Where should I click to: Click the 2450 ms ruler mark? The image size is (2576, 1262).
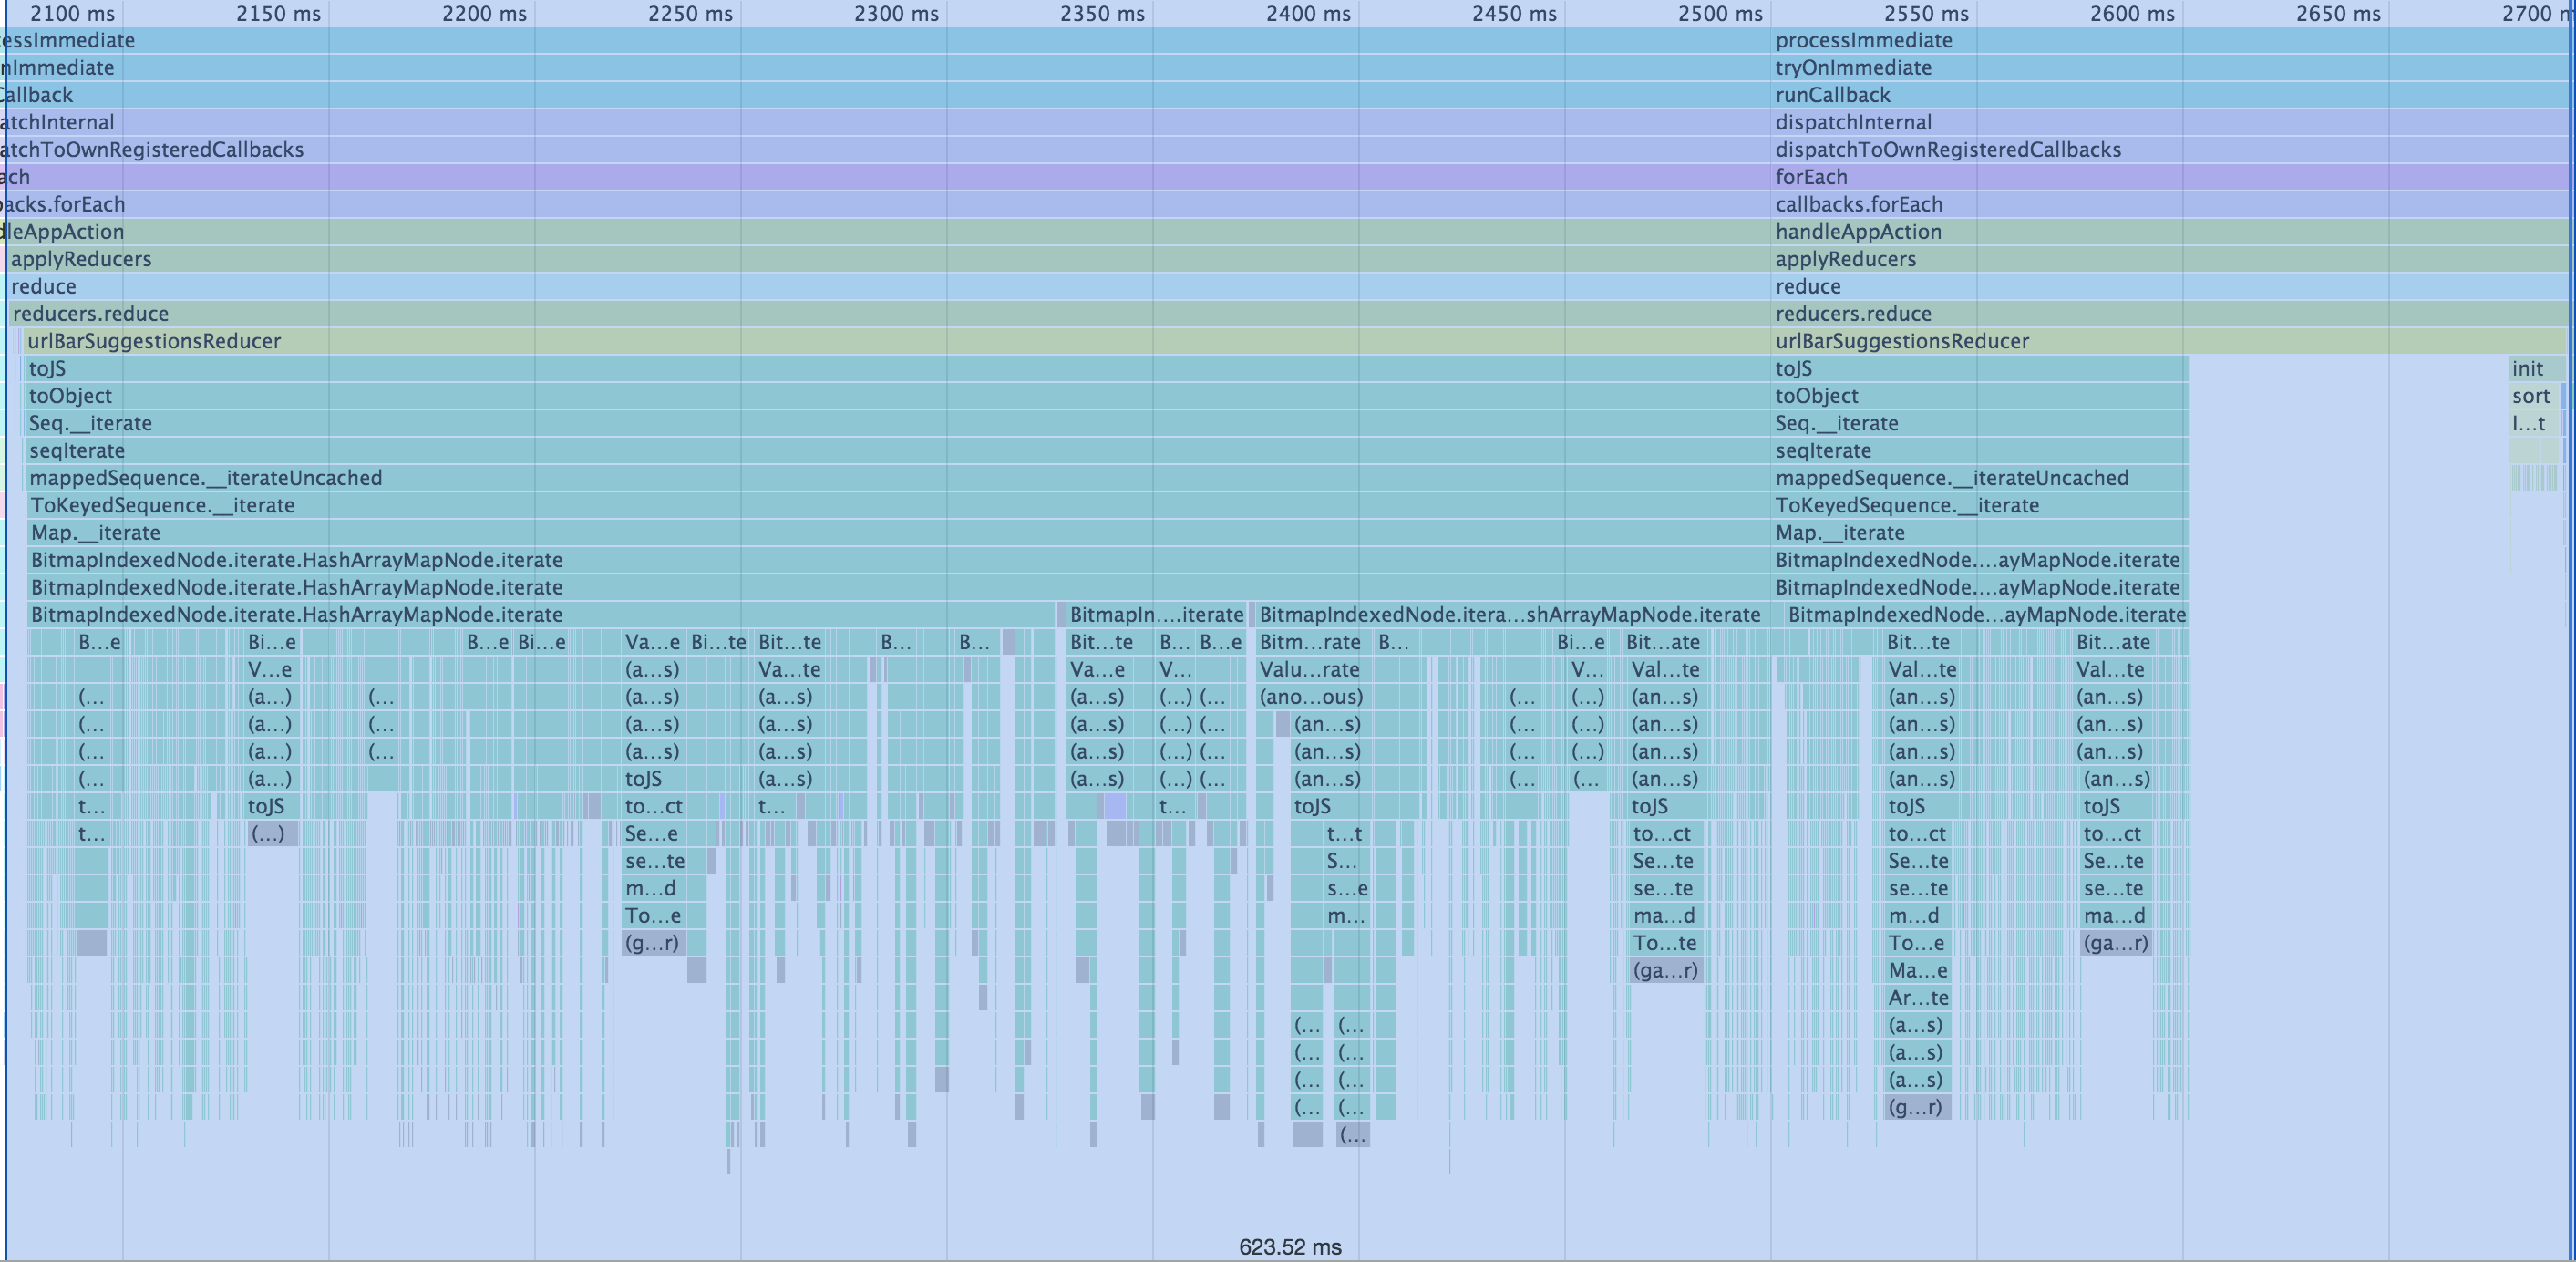tap(1514, 14)
